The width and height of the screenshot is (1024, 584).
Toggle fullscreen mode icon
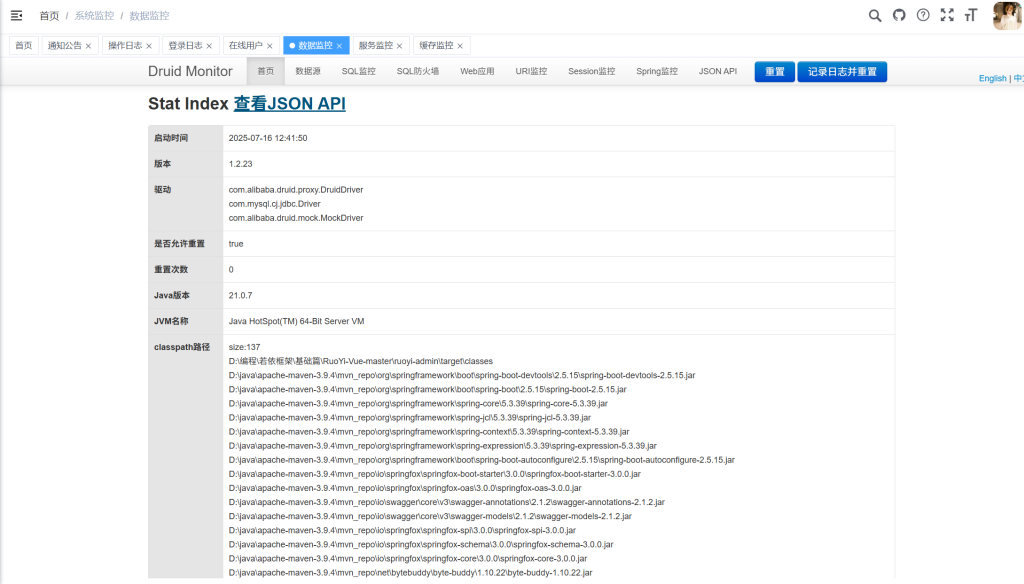[947, 15]
